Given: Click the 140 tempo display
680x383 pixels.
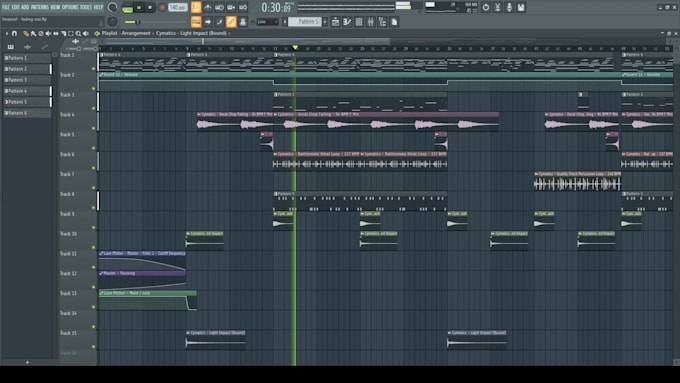Looking at the screenshot, I should click(x=177, y=7).
